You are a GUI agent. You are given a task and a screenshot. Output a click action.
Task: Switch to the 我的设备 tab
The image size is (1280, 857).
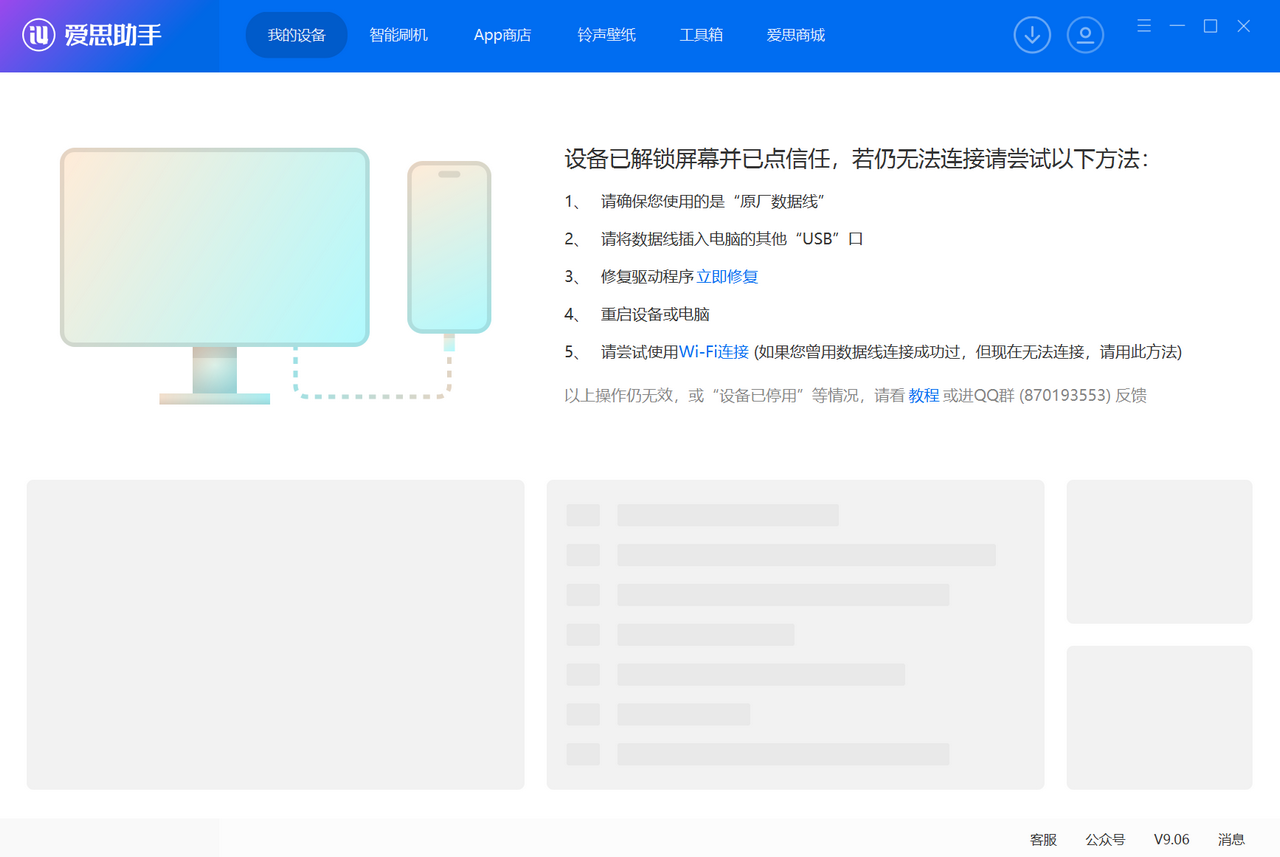point(297,35)
